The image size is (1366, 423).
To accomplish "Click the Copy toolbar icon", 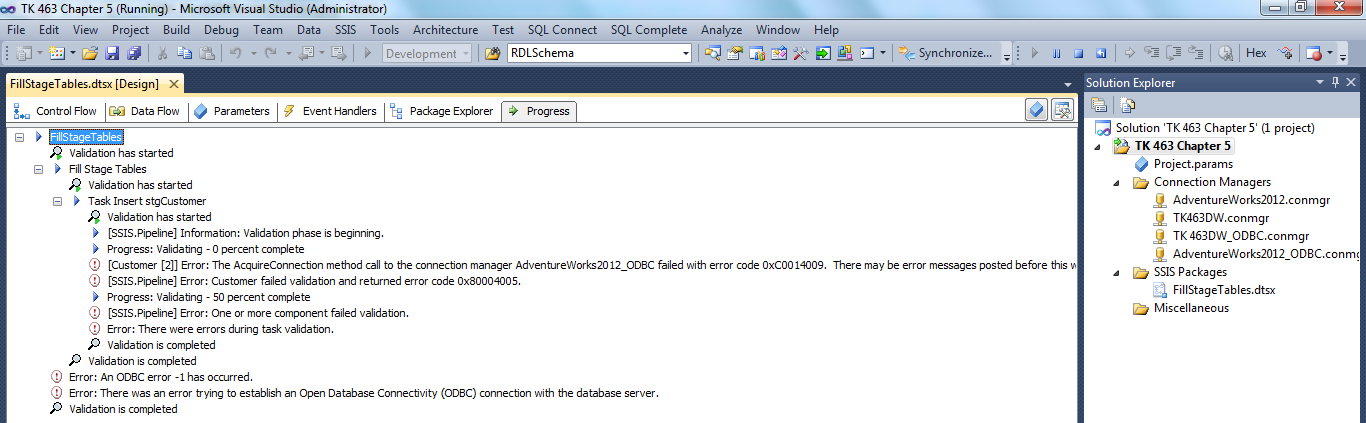I will coord(185,53).
